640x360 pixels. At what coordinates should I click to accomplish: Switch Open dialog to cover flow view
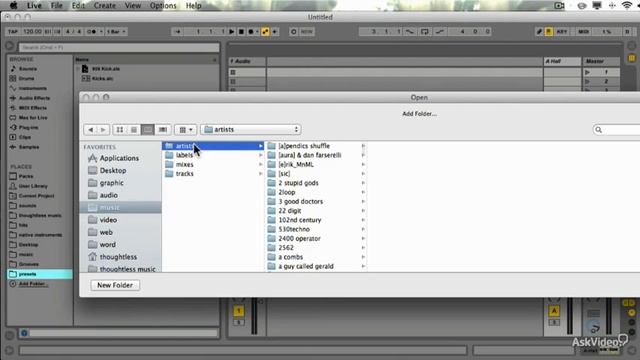point(162,130)
